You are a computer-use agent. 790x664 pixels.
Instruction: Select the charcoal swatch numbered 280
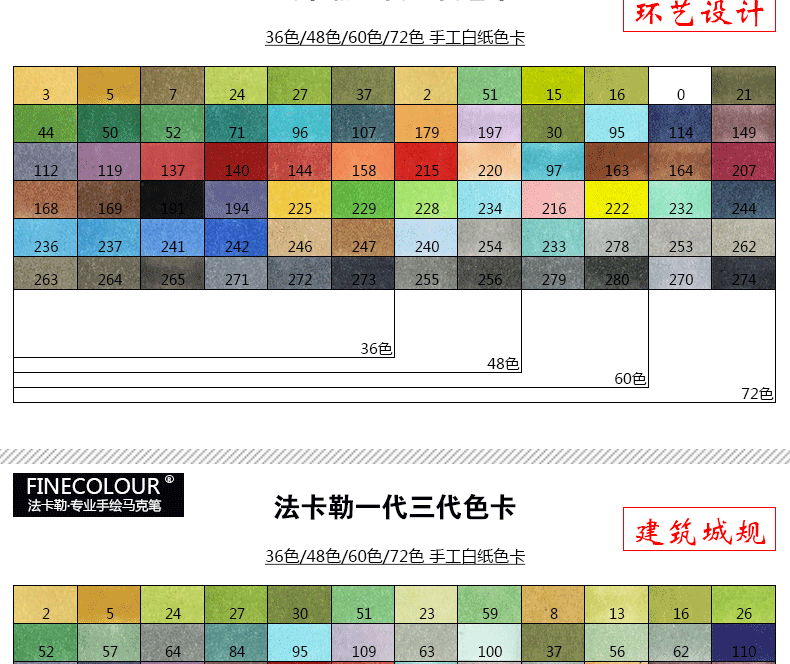coord(617,273)
